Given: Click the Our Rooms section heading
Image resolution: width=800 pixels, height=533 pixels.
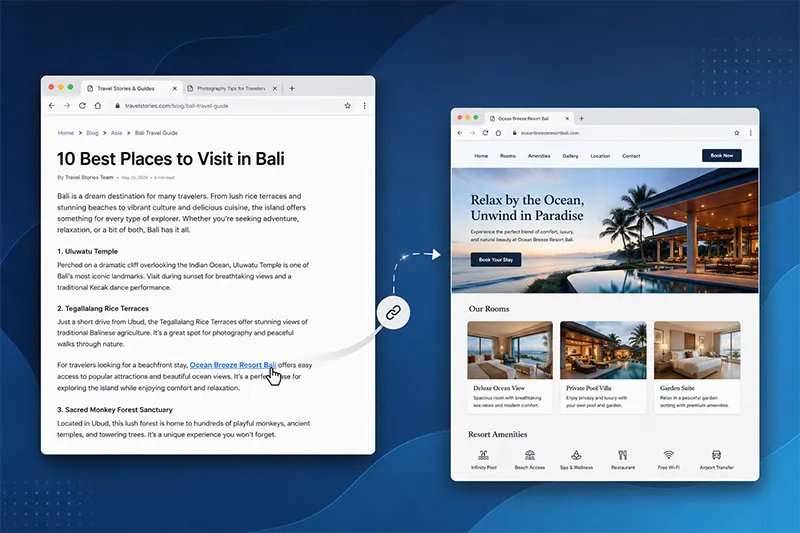Looking at the screenshot, I should click(489, 309).
